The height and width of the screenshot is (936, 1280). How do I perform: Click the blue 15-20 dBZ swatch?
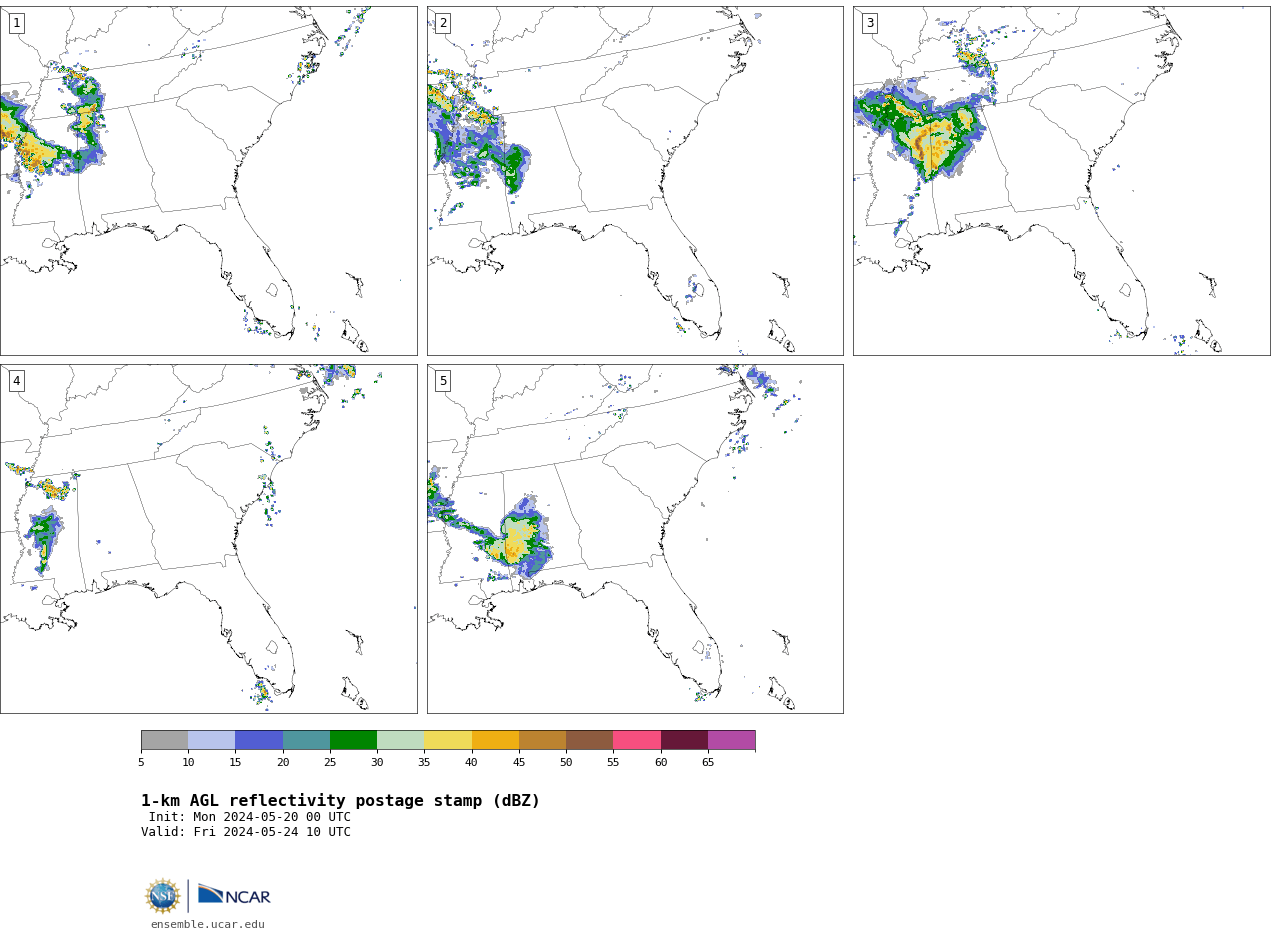point(259,740)
